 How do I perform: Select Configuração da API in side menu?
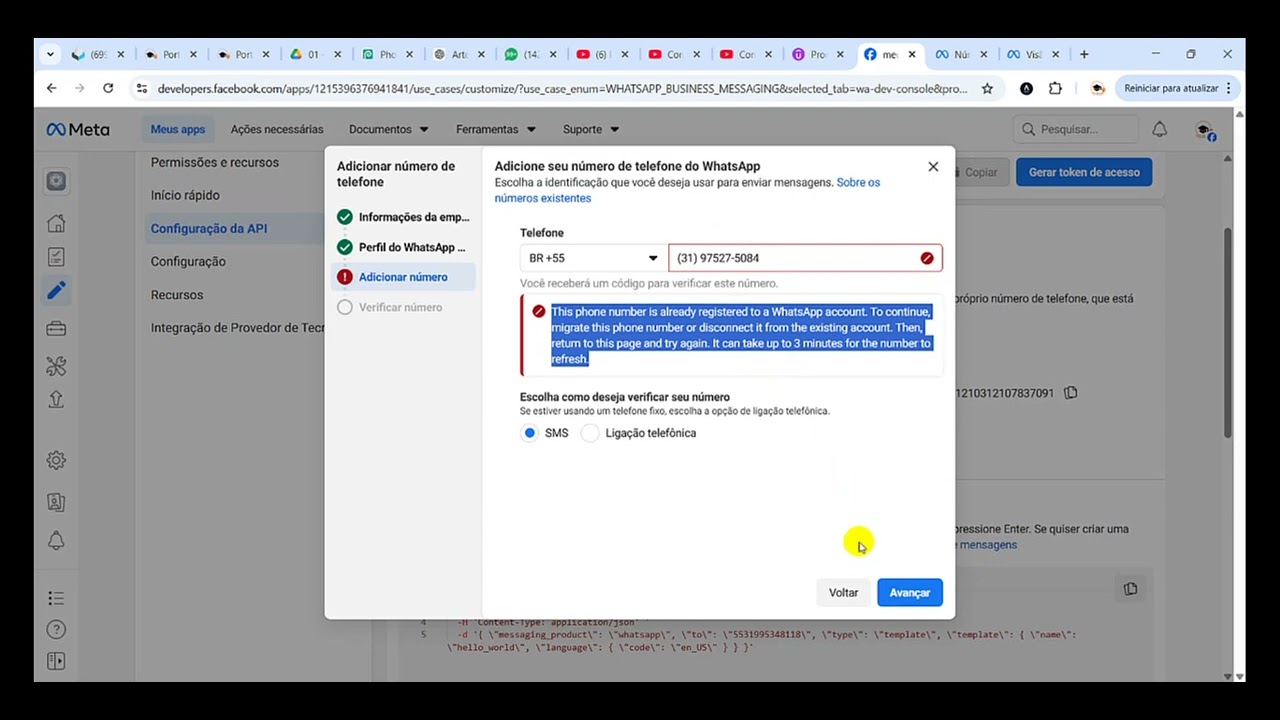[209, 228]
